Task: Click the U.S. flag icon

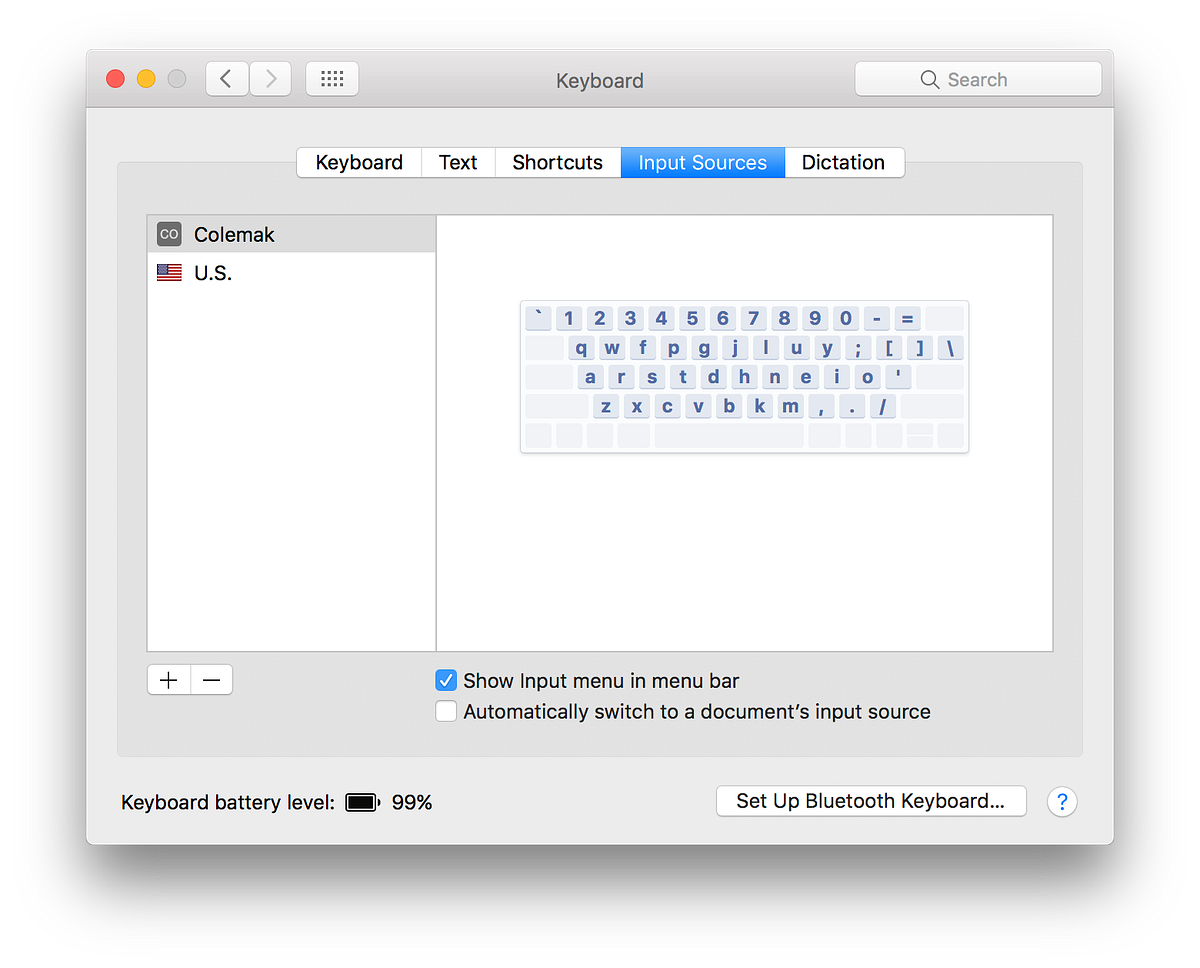Action: (168, 271)
